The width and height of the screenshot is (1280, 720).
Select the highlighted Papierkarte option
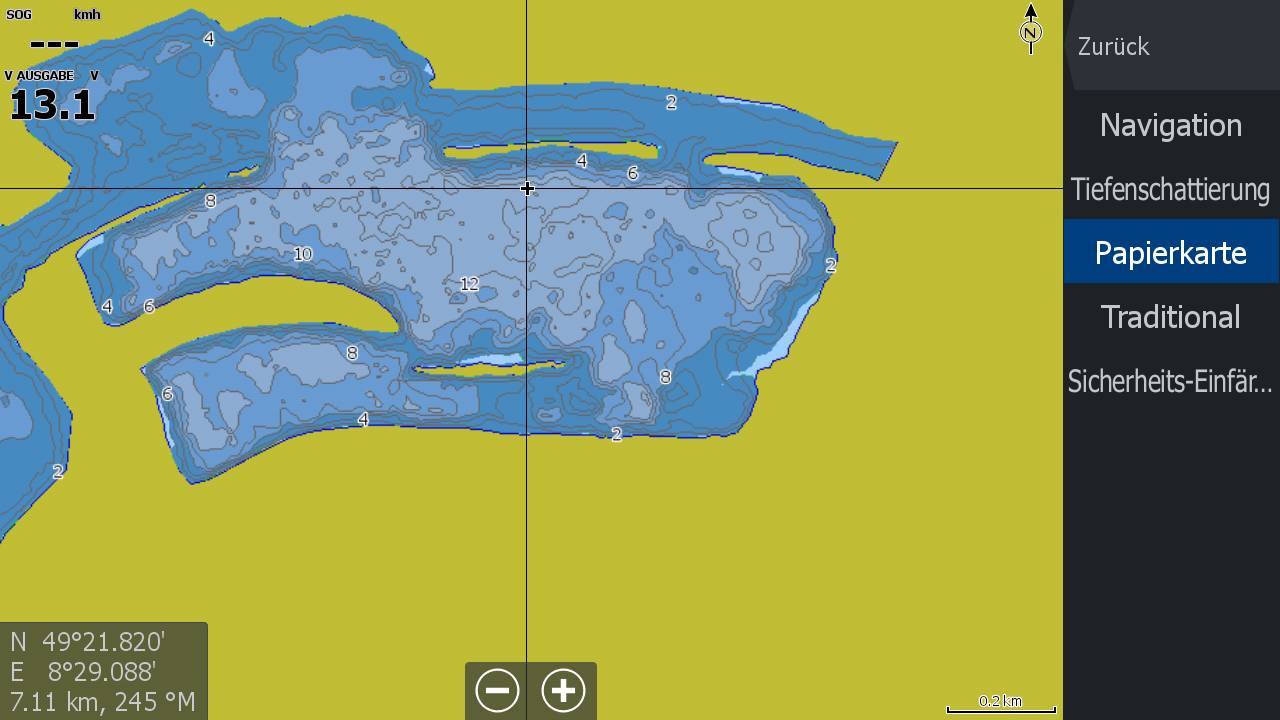1170,253
